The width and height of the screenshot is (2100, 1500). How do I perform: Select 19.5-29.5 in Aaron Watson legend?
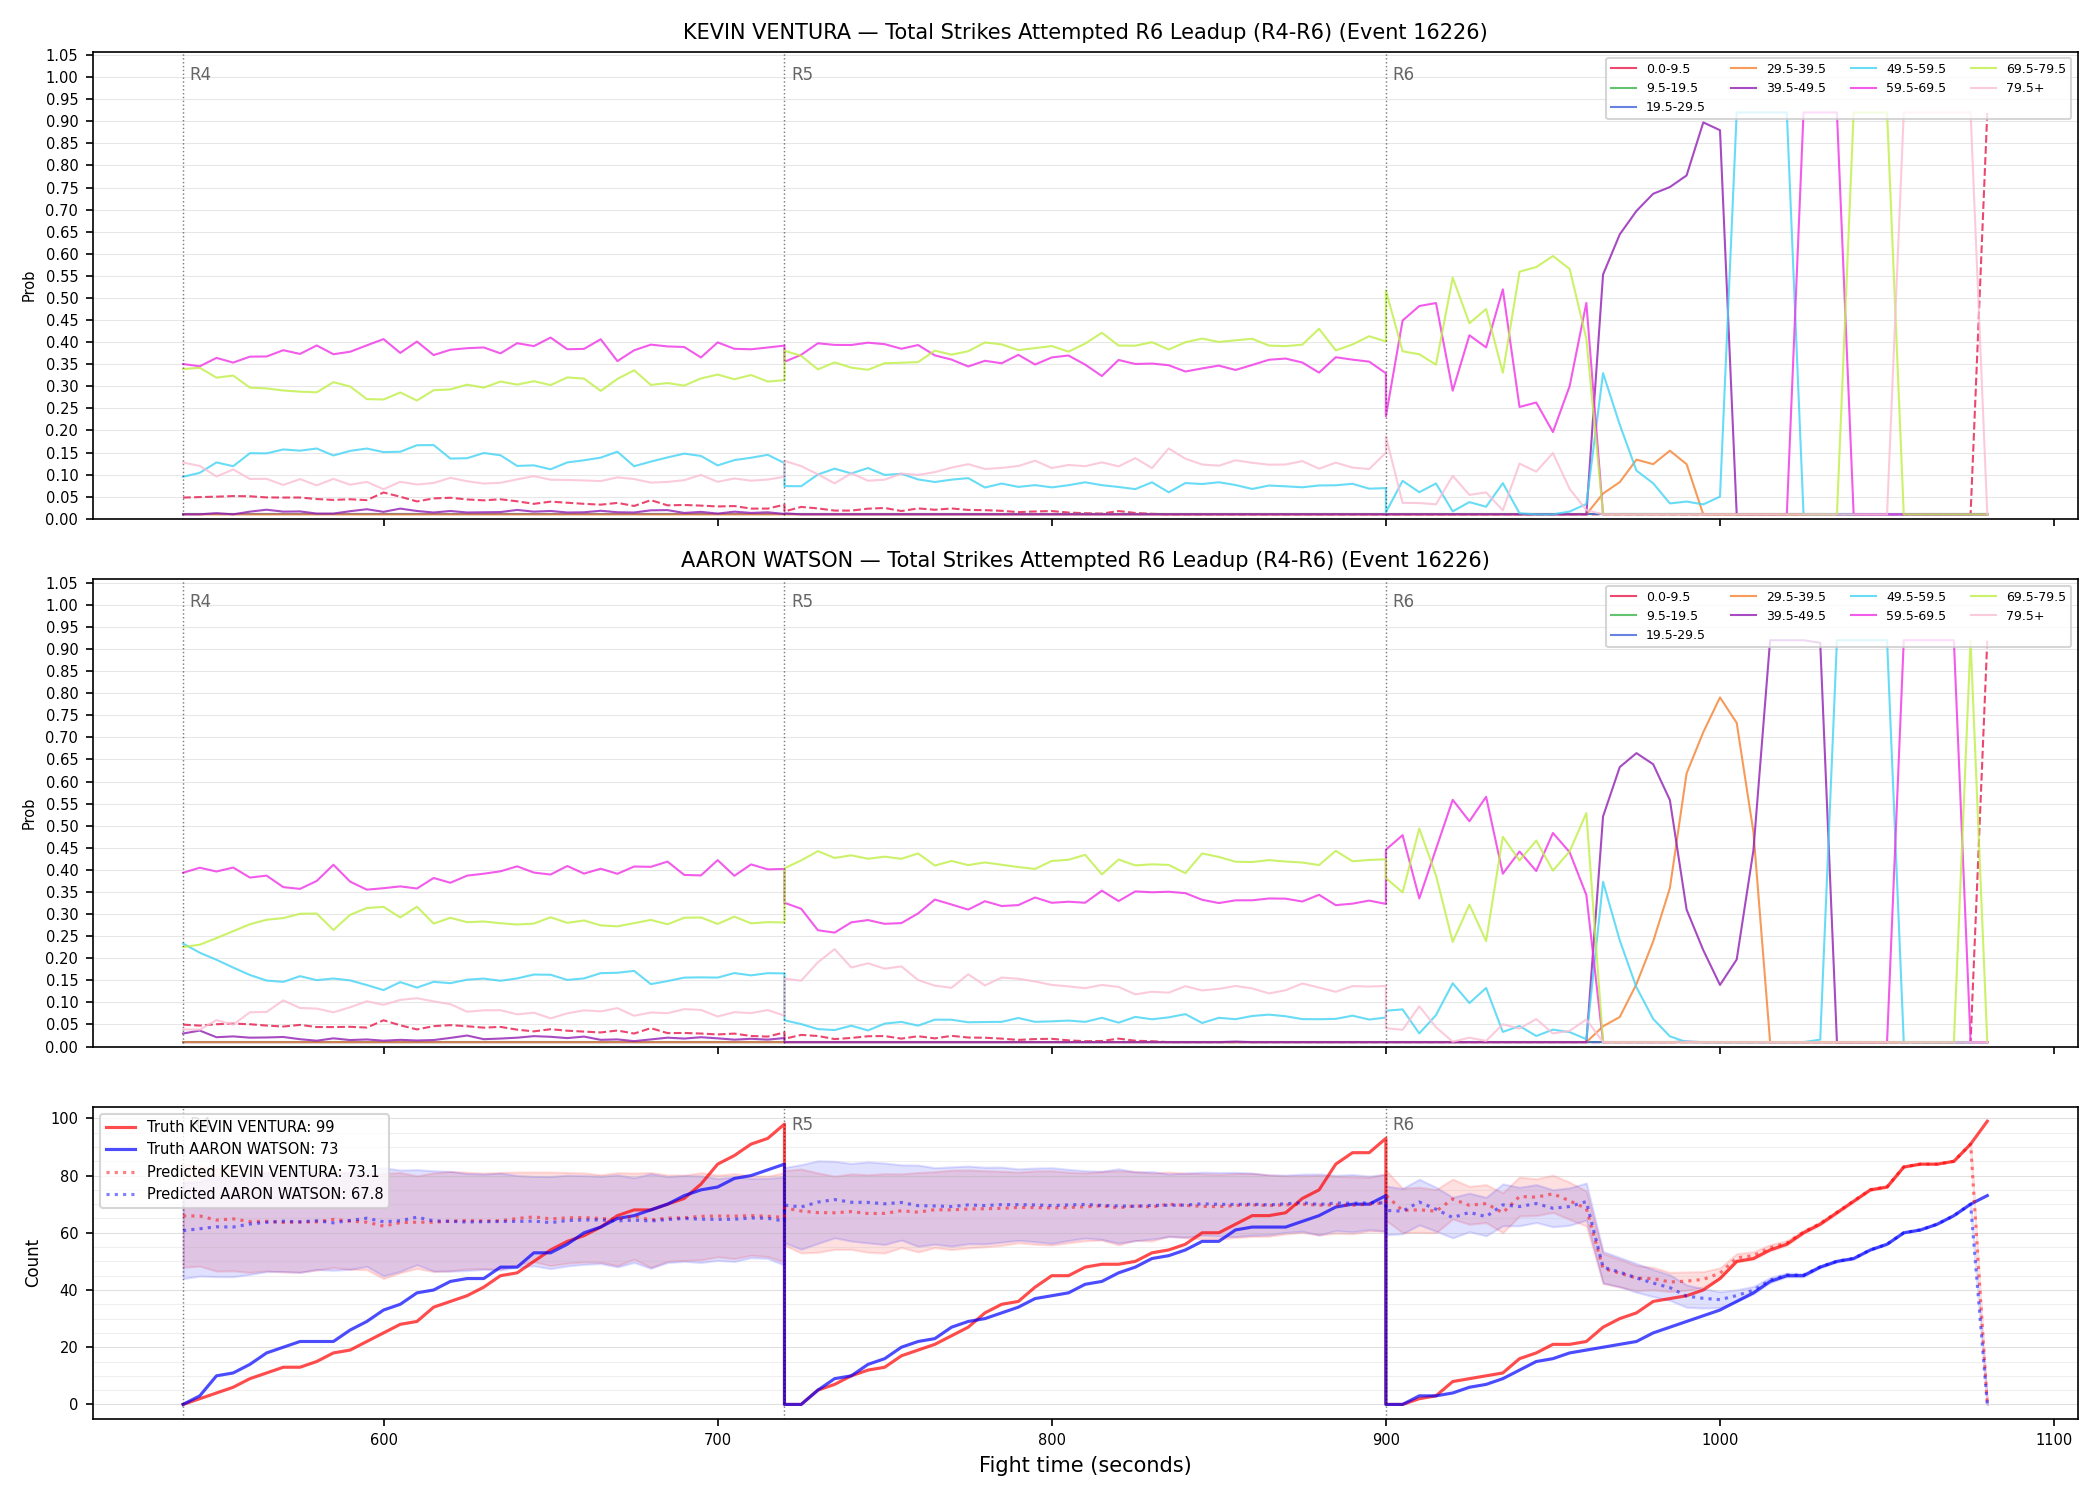(1658, 635)
